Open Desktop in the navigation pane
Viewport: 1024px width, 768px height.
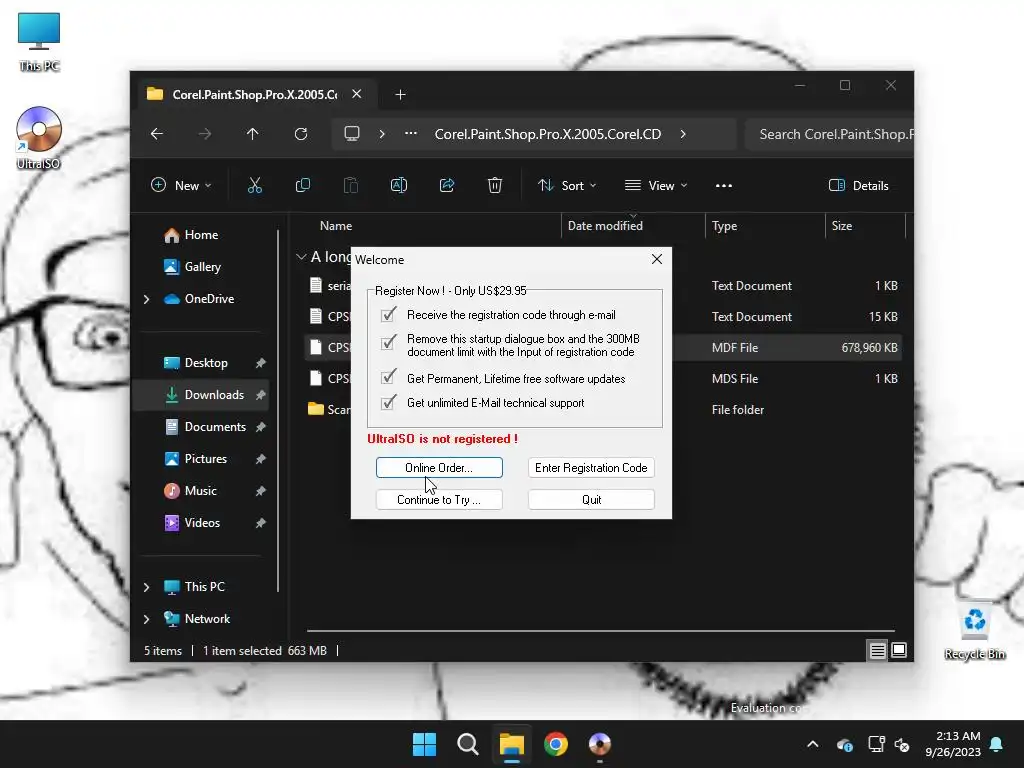coord(201,363)
